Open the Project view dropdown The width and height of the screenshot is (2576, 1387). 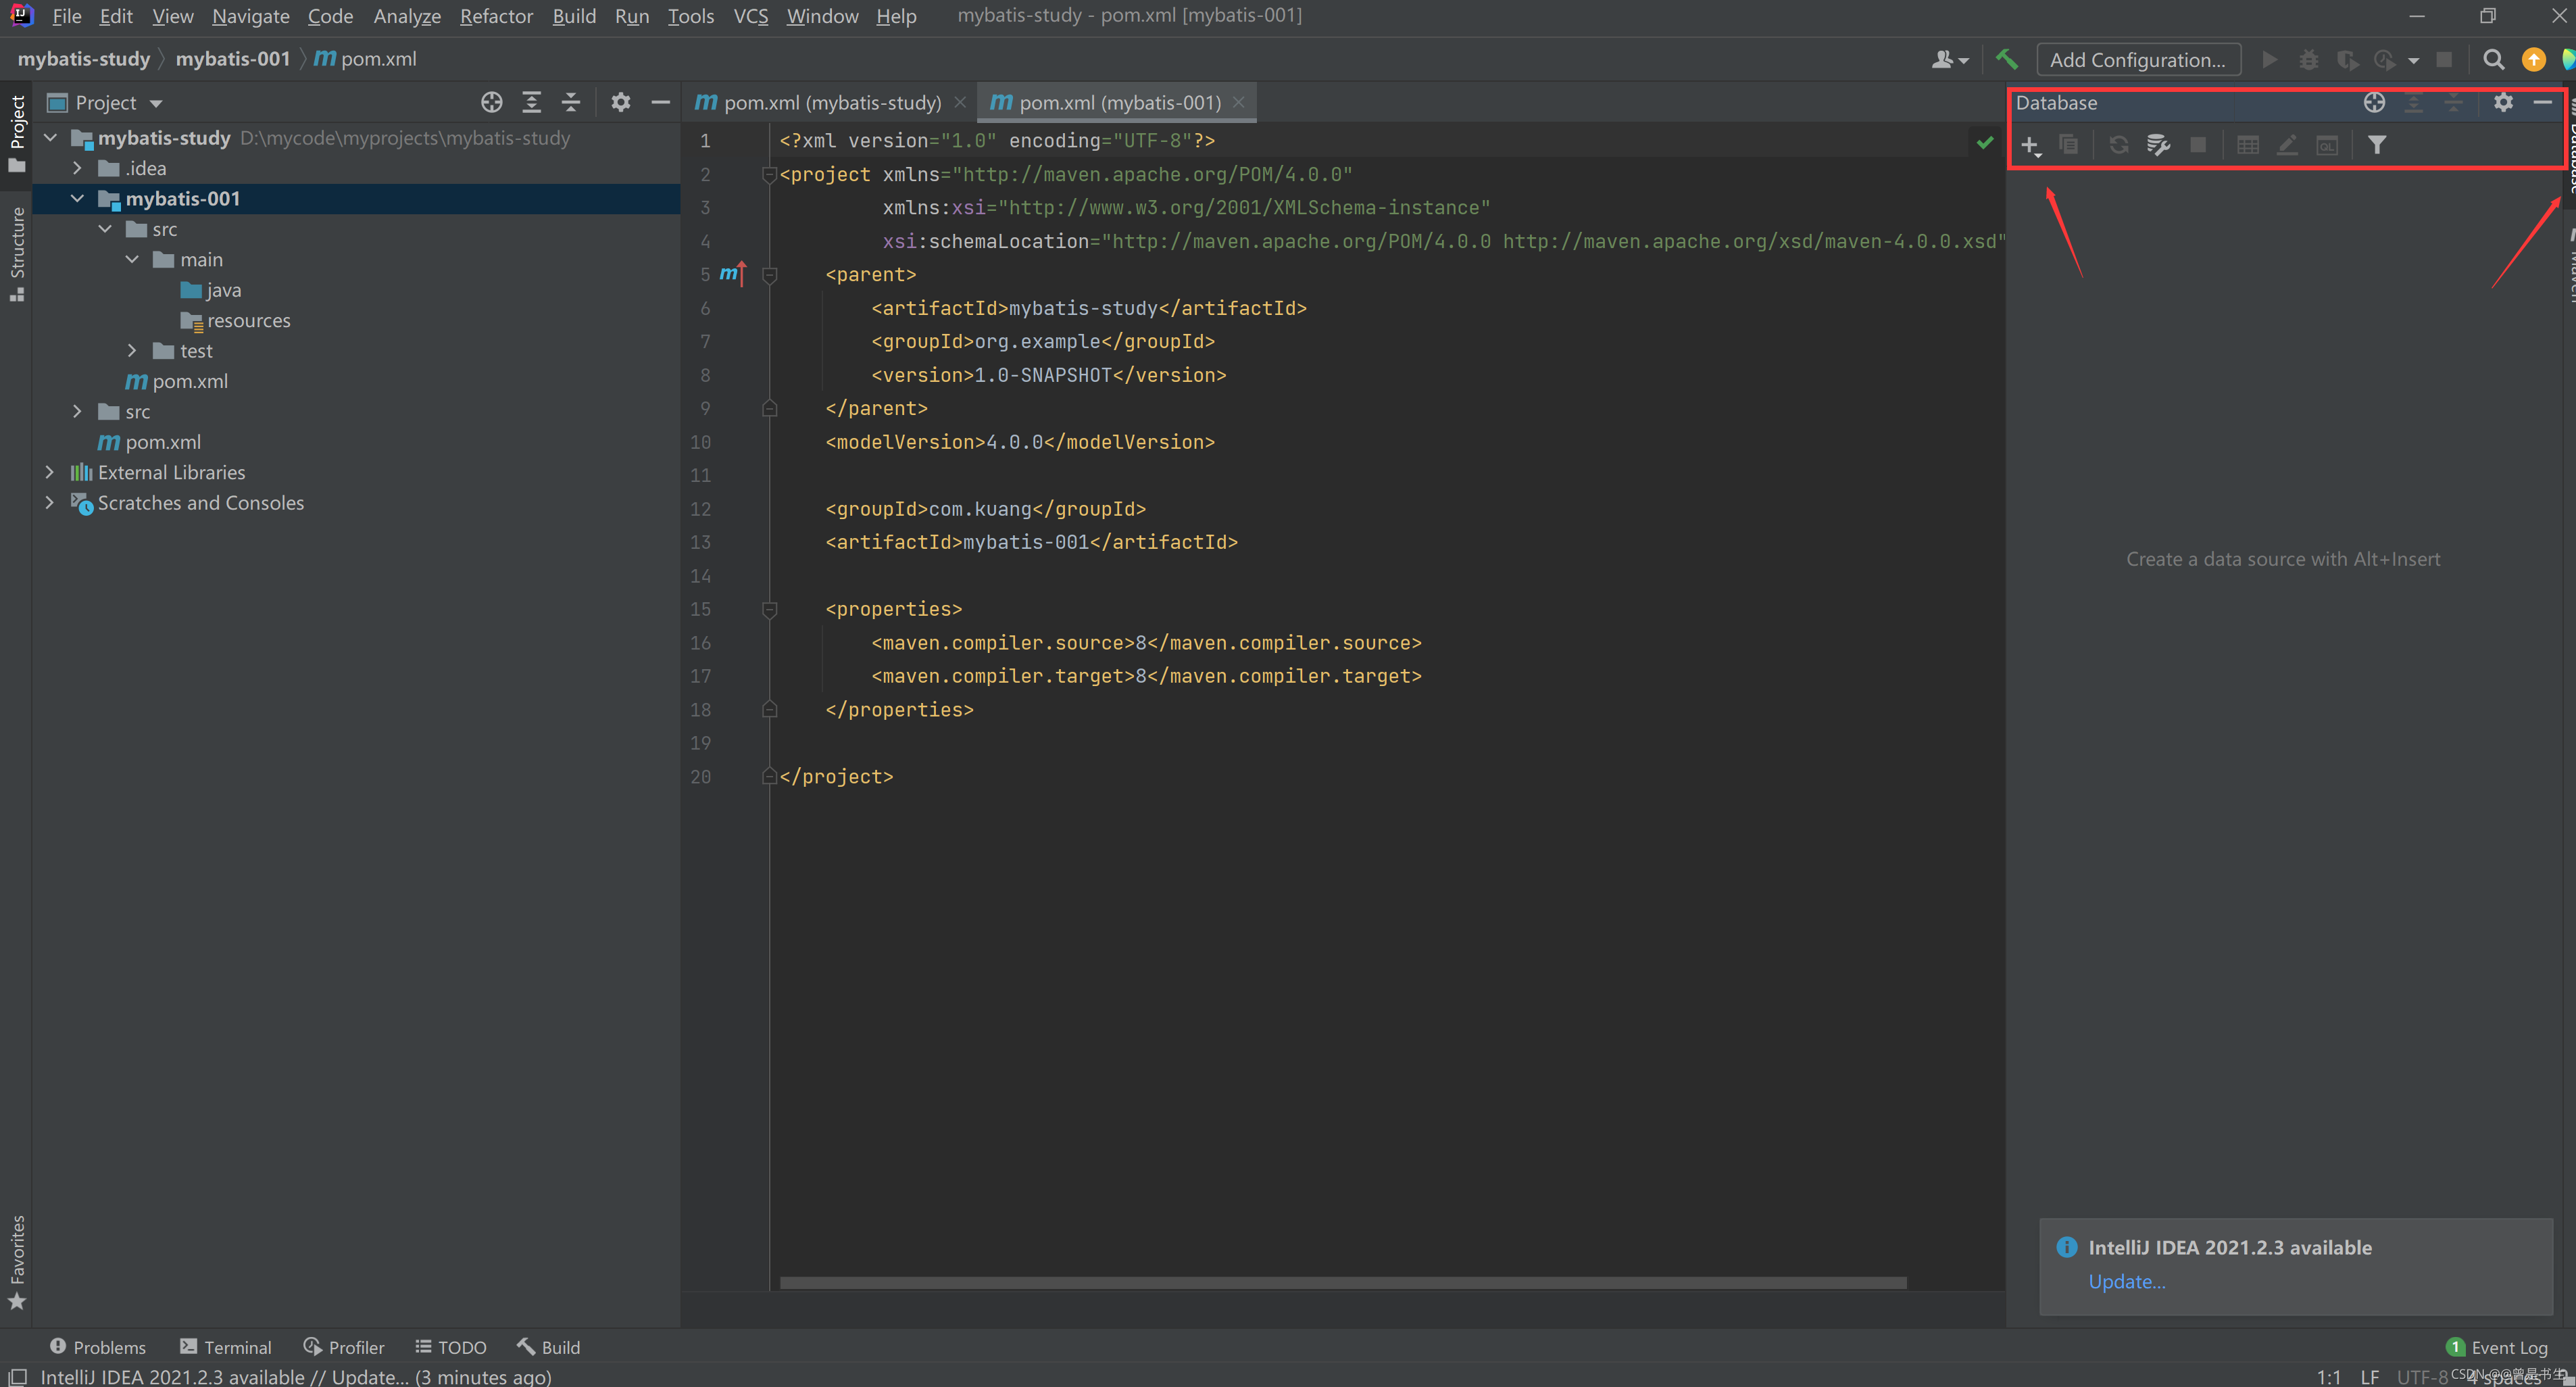point(105,103)
